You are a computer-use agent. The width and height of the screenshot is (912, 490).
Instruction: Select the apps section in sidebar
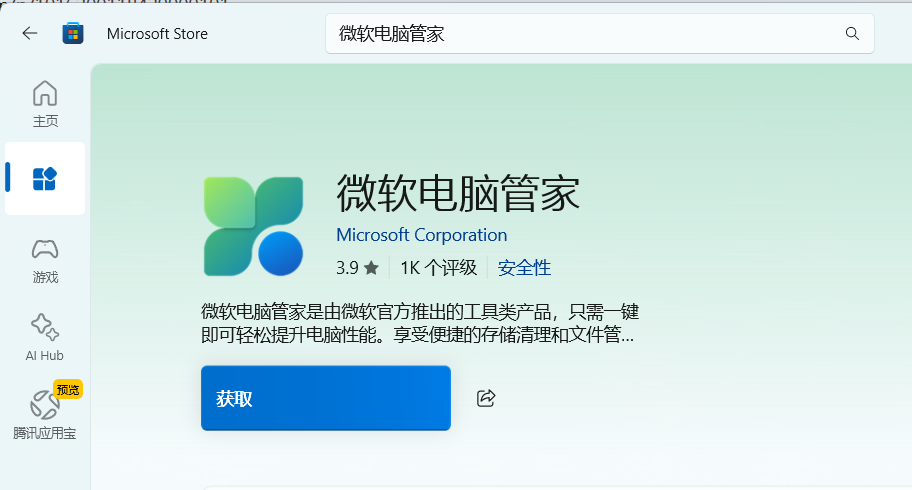45,179
